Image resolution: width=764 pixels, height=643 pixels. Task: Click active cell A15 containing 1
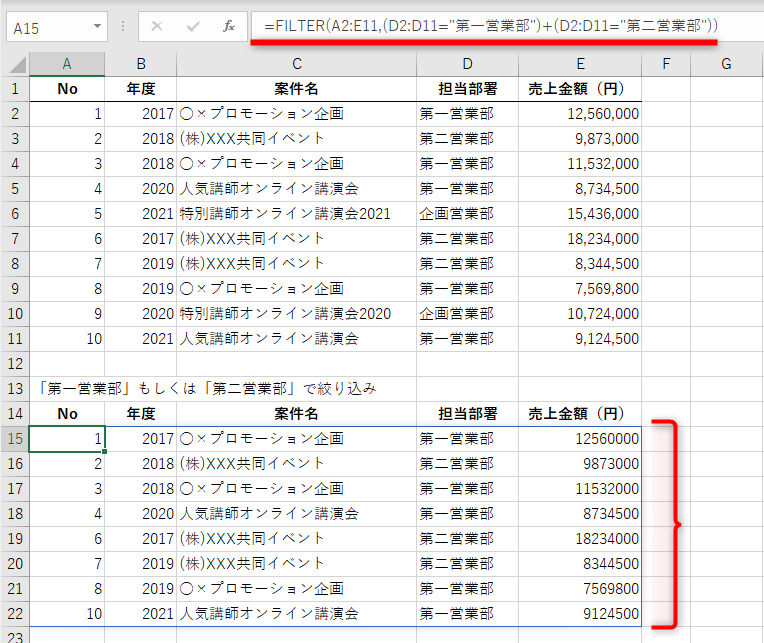[x=67, y=439]
